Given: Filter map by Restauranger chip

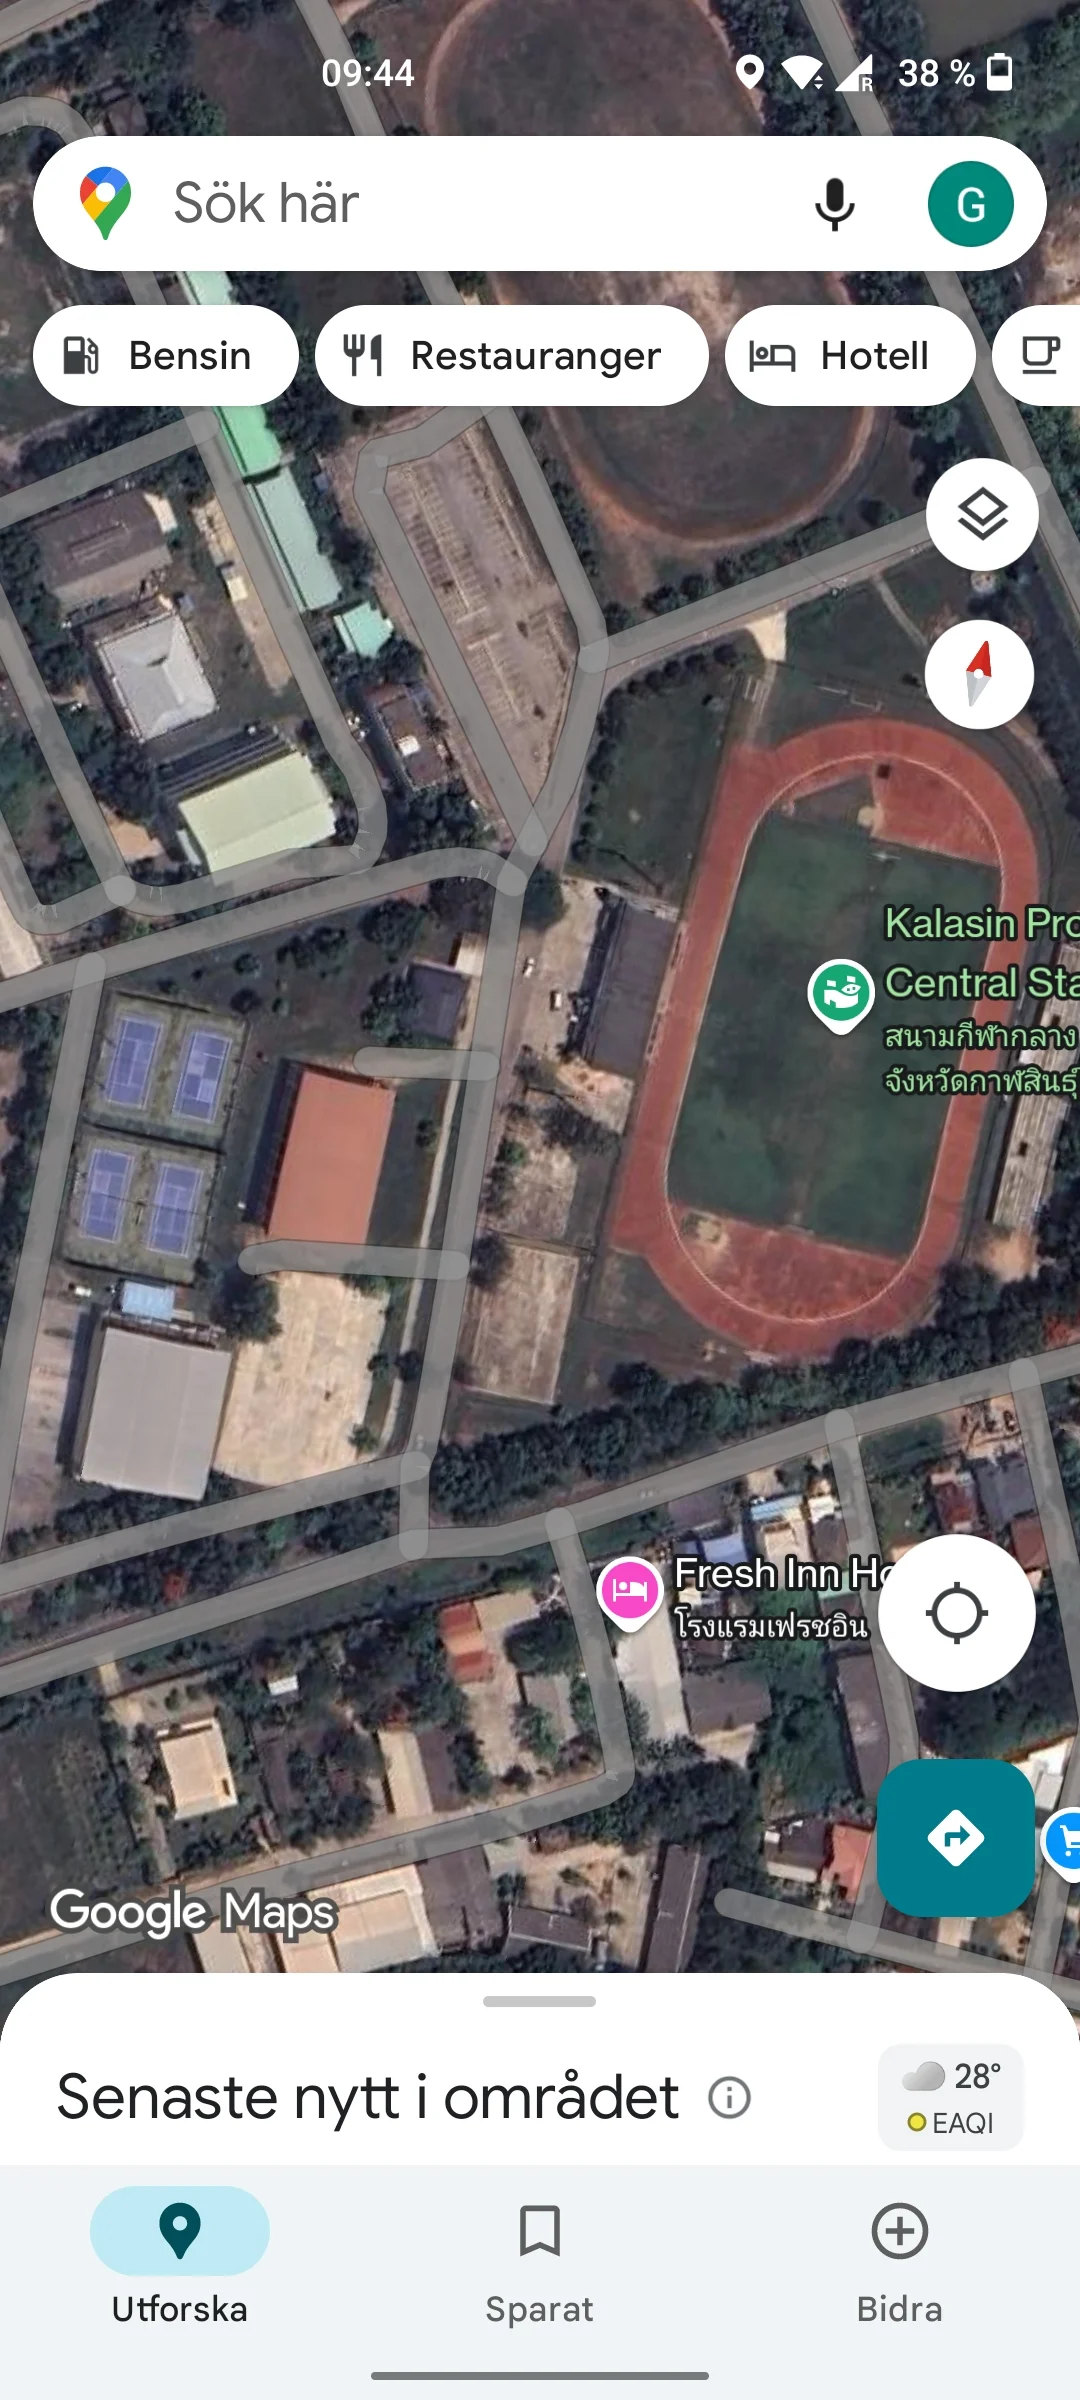Looking at the screenshot, I should pyautogui.click(x=512, y=356).
